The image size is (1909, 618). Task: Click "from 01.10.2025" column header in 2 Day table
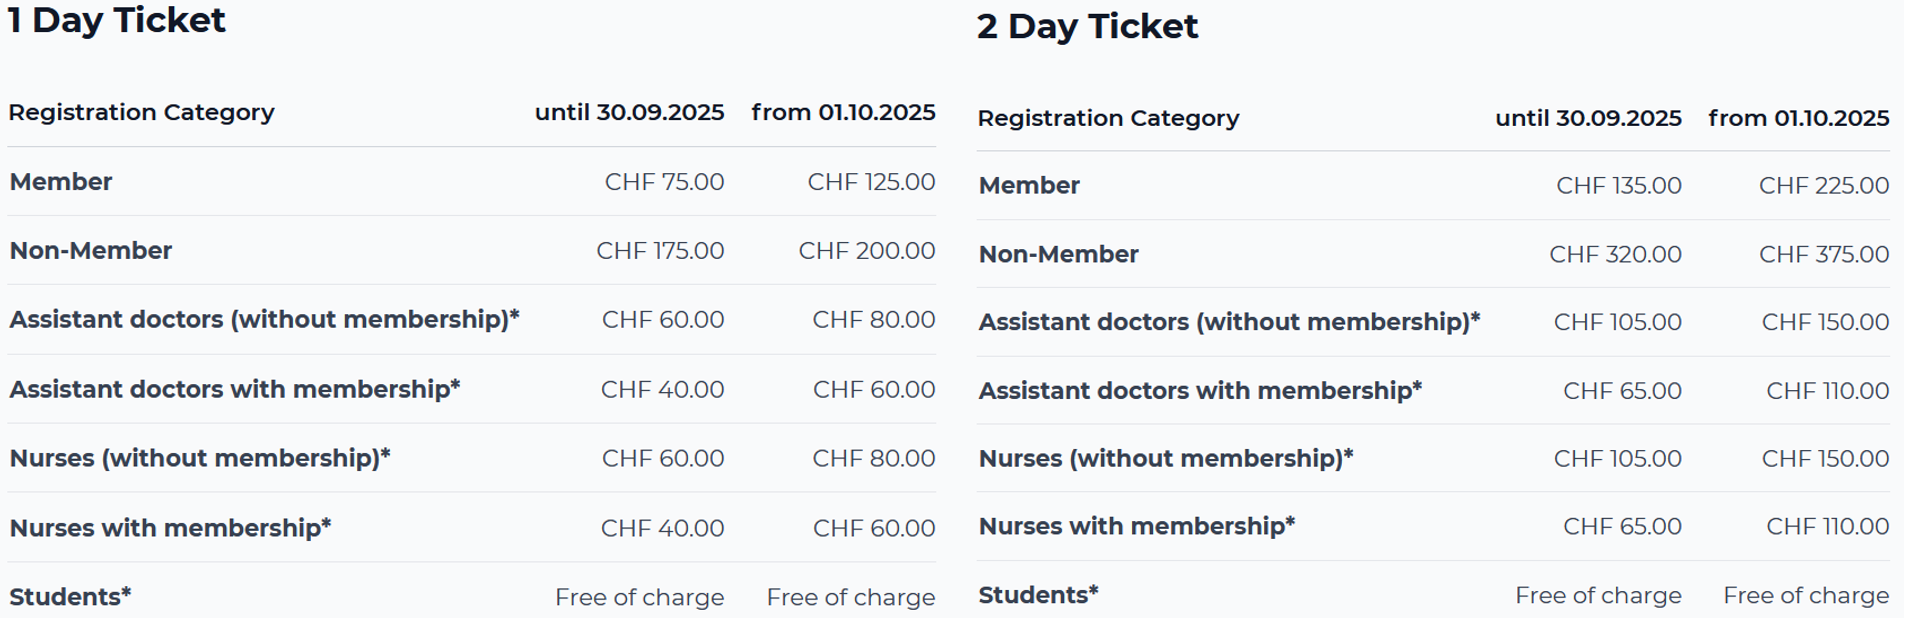pyautogui.click(x=1798, y=119)
